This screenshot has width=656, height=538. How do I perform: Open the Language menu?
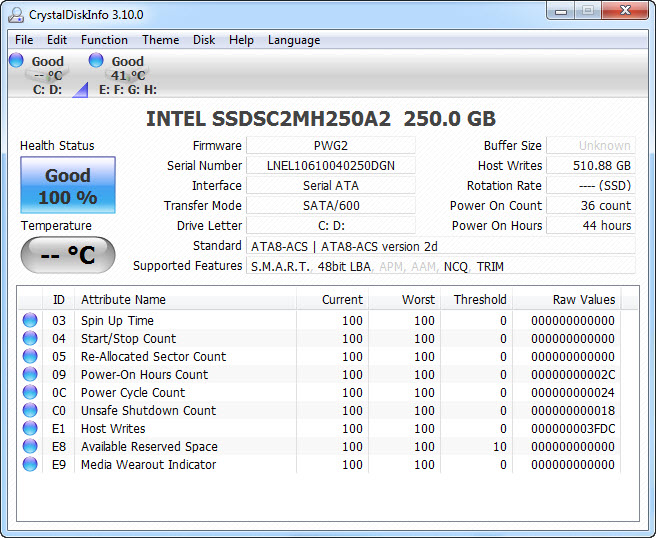tap(294, 40)
